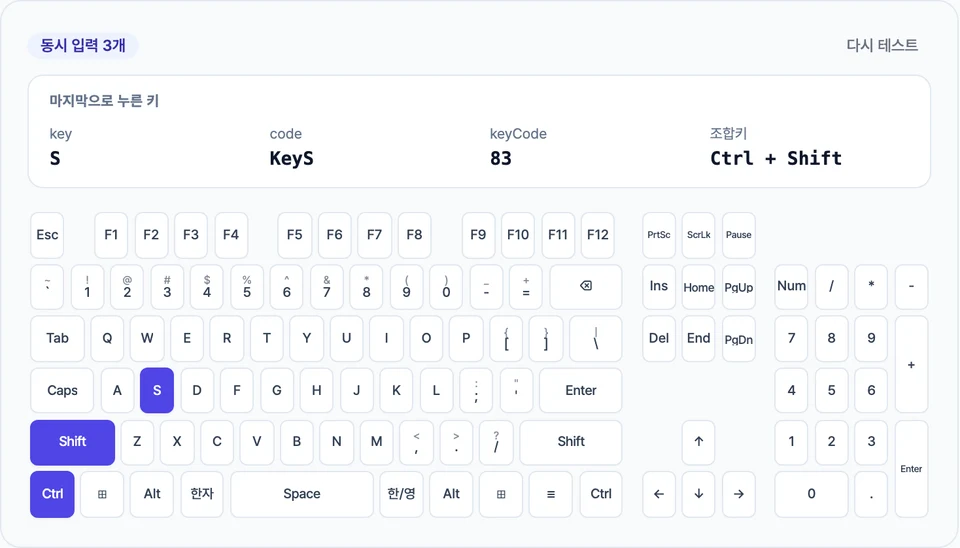Click the left bracket key
Screen dimensions: 960x548
coord(506,339)
